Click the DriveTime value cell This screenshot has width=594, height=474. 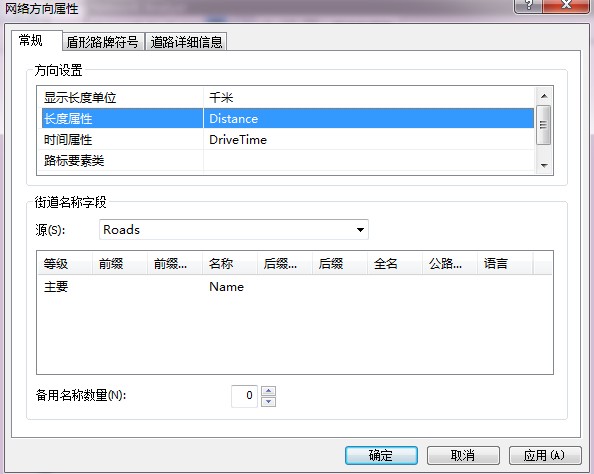[x=368, y=139]
